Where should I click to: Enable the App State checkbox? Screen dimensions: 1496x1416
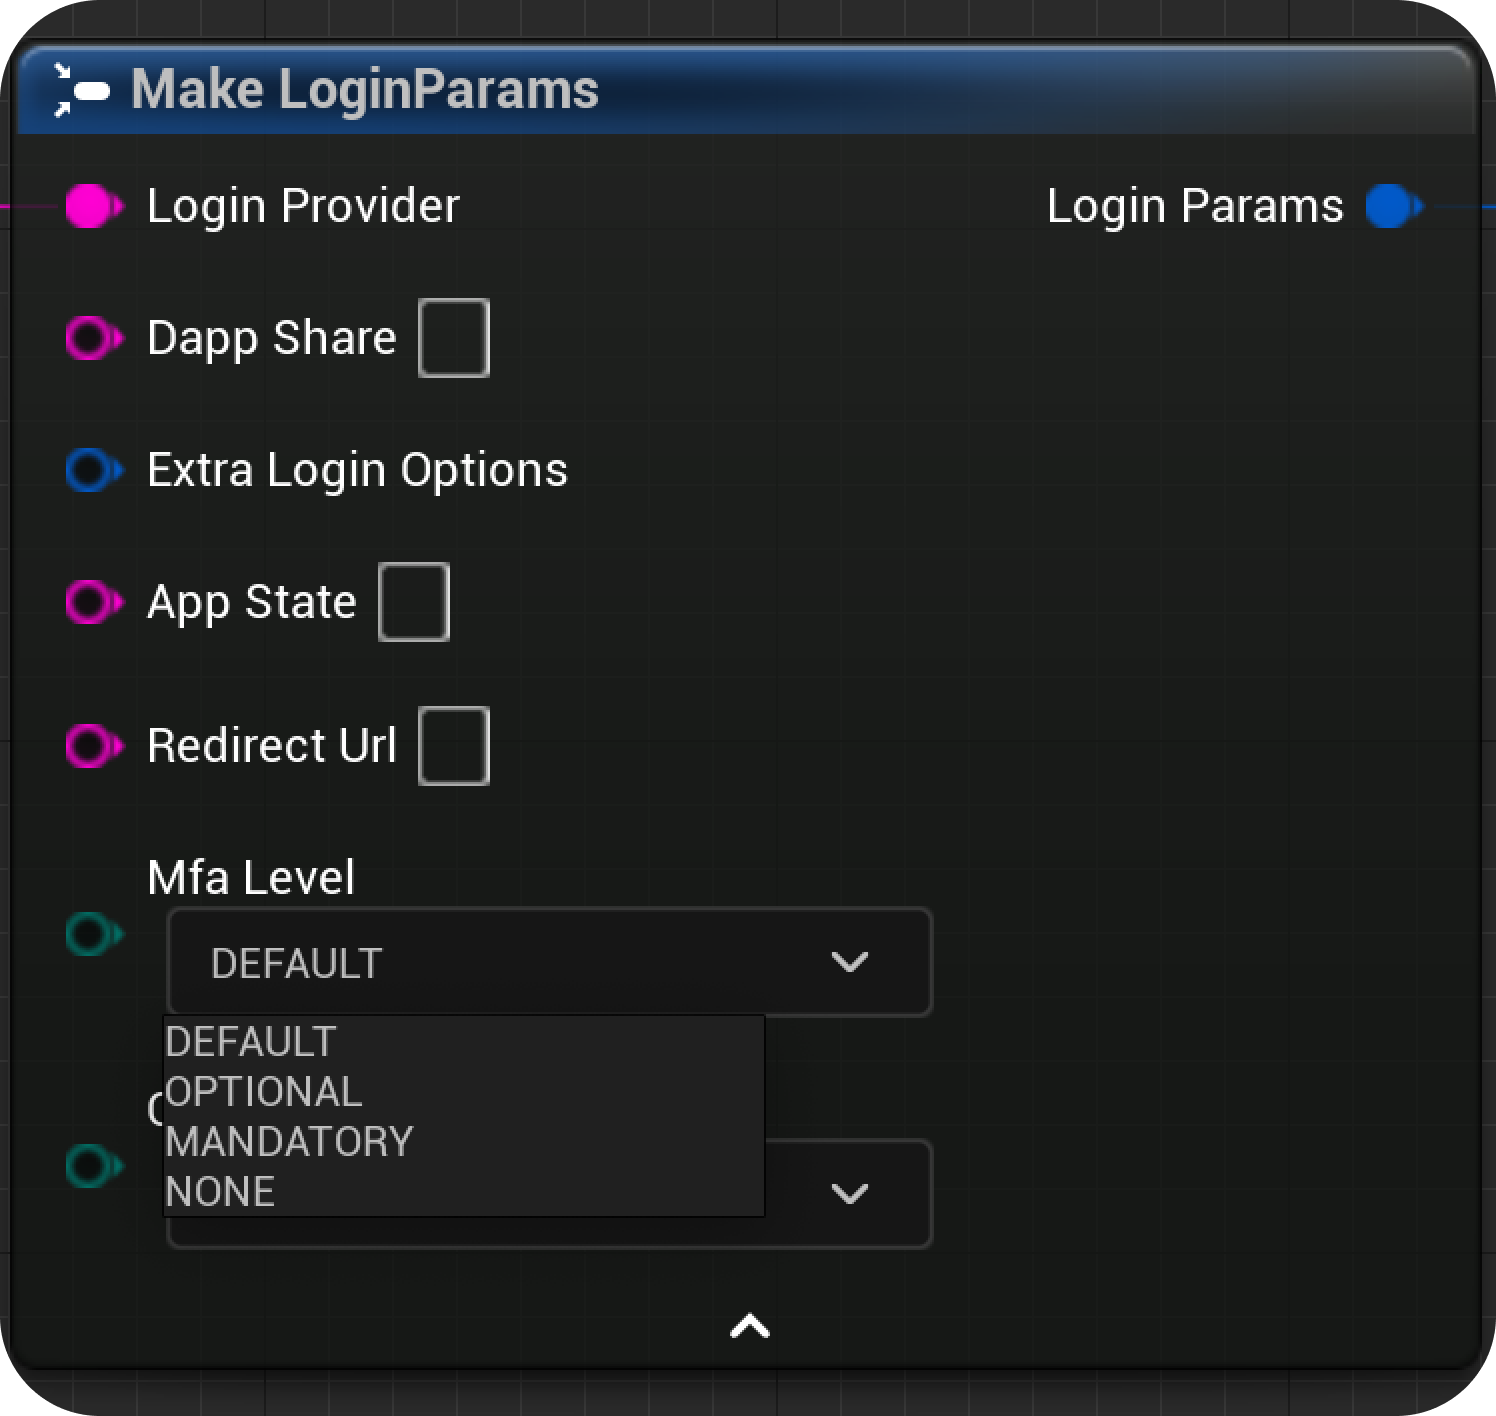click(414, 602)
